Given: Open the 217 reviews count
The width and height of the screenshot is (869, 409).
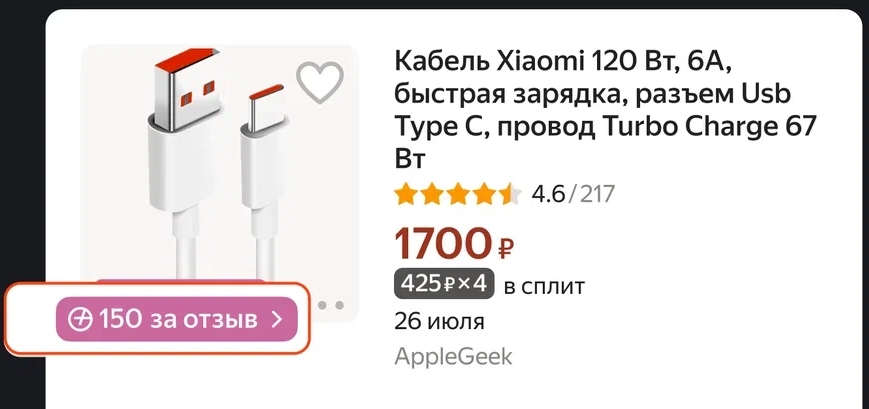Looking at the screenshot, I should (x=597, y=195).
